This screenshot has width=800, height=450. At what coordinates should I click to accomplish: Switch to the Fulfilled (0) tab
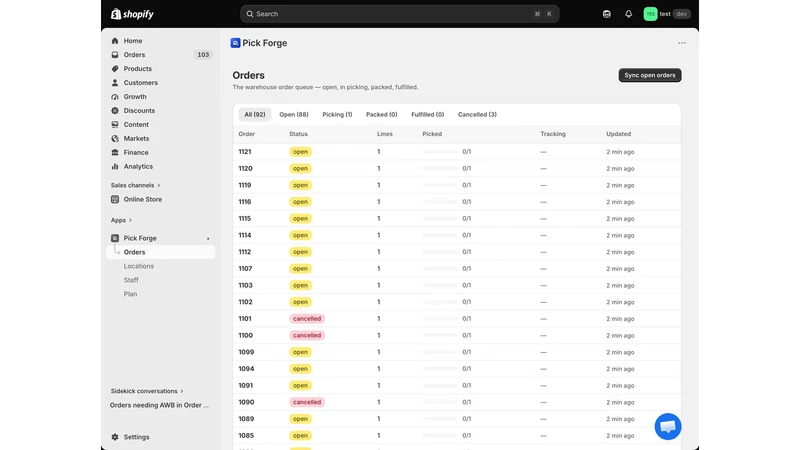pyautogui.click(x=428, y=114)
